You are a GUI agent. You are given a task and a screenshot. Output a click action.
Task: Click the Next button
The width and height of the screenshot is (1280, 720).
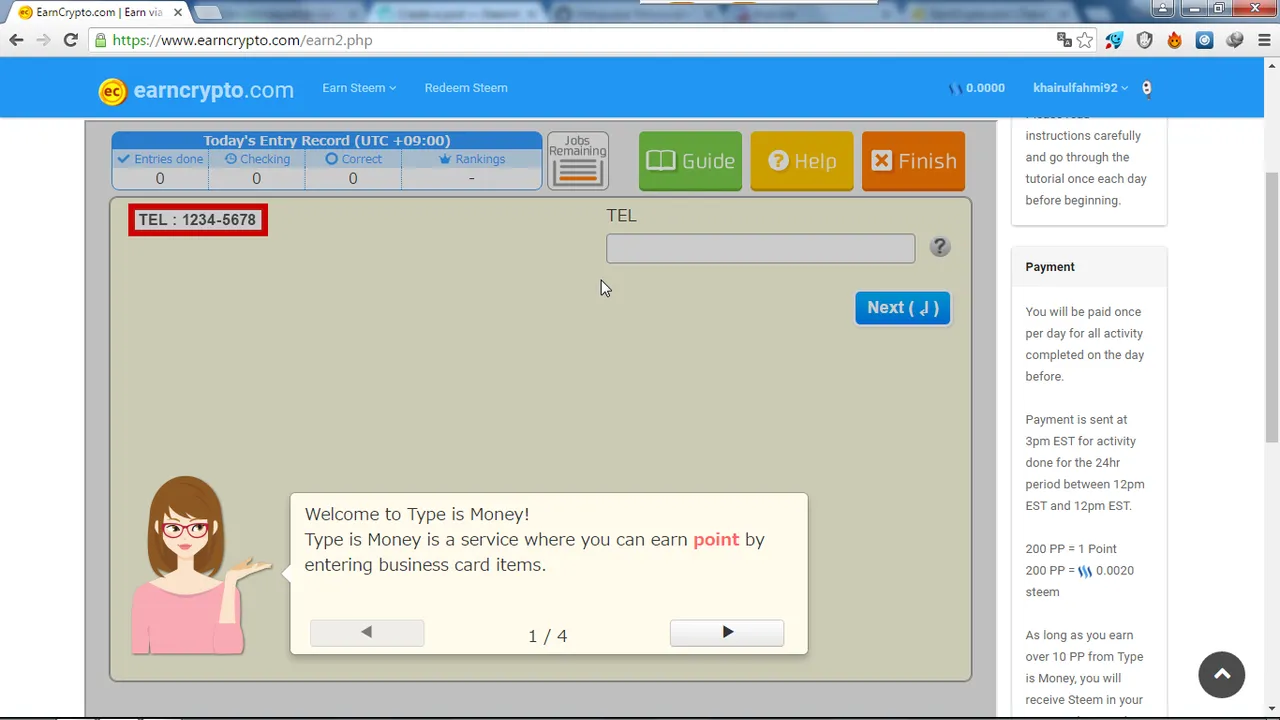pos(902,308)
